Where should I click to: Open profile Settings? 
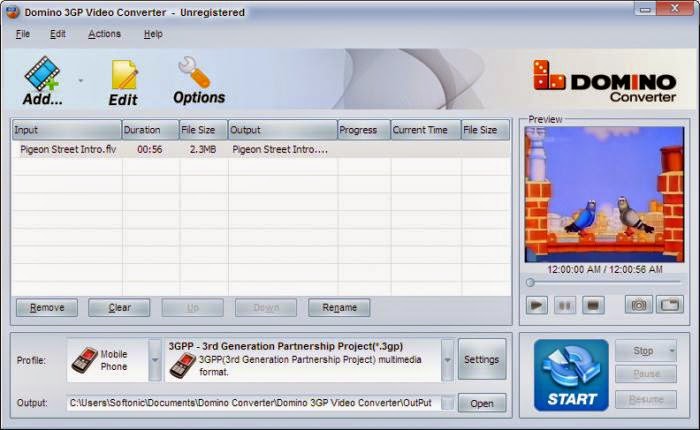click(x=482, y=359)
